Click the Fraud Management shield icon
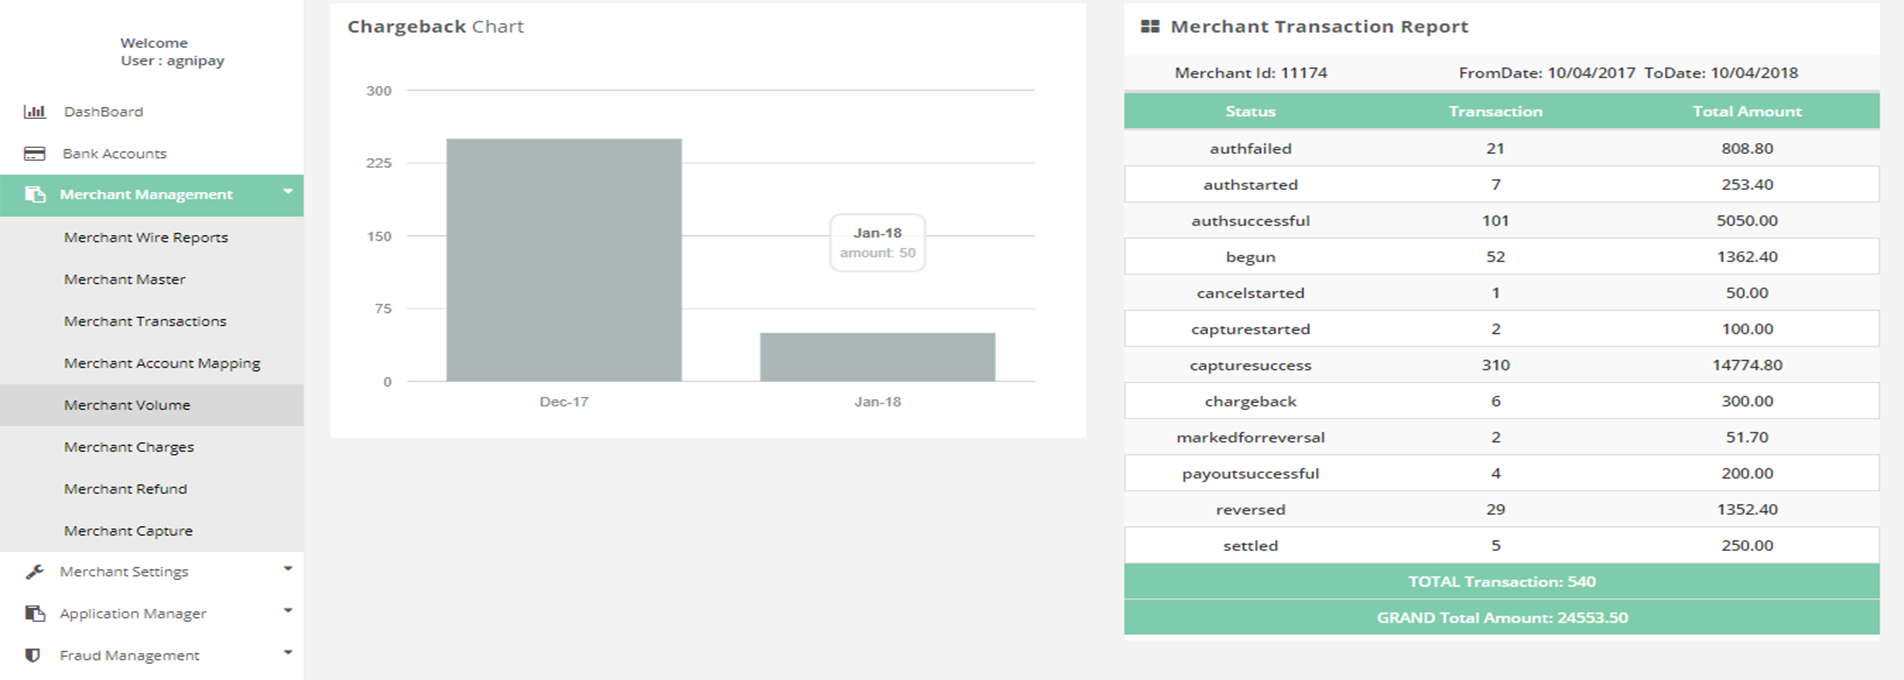Image resolution: width=1904 pixels, height=680 pixels. tap(33, 656)
